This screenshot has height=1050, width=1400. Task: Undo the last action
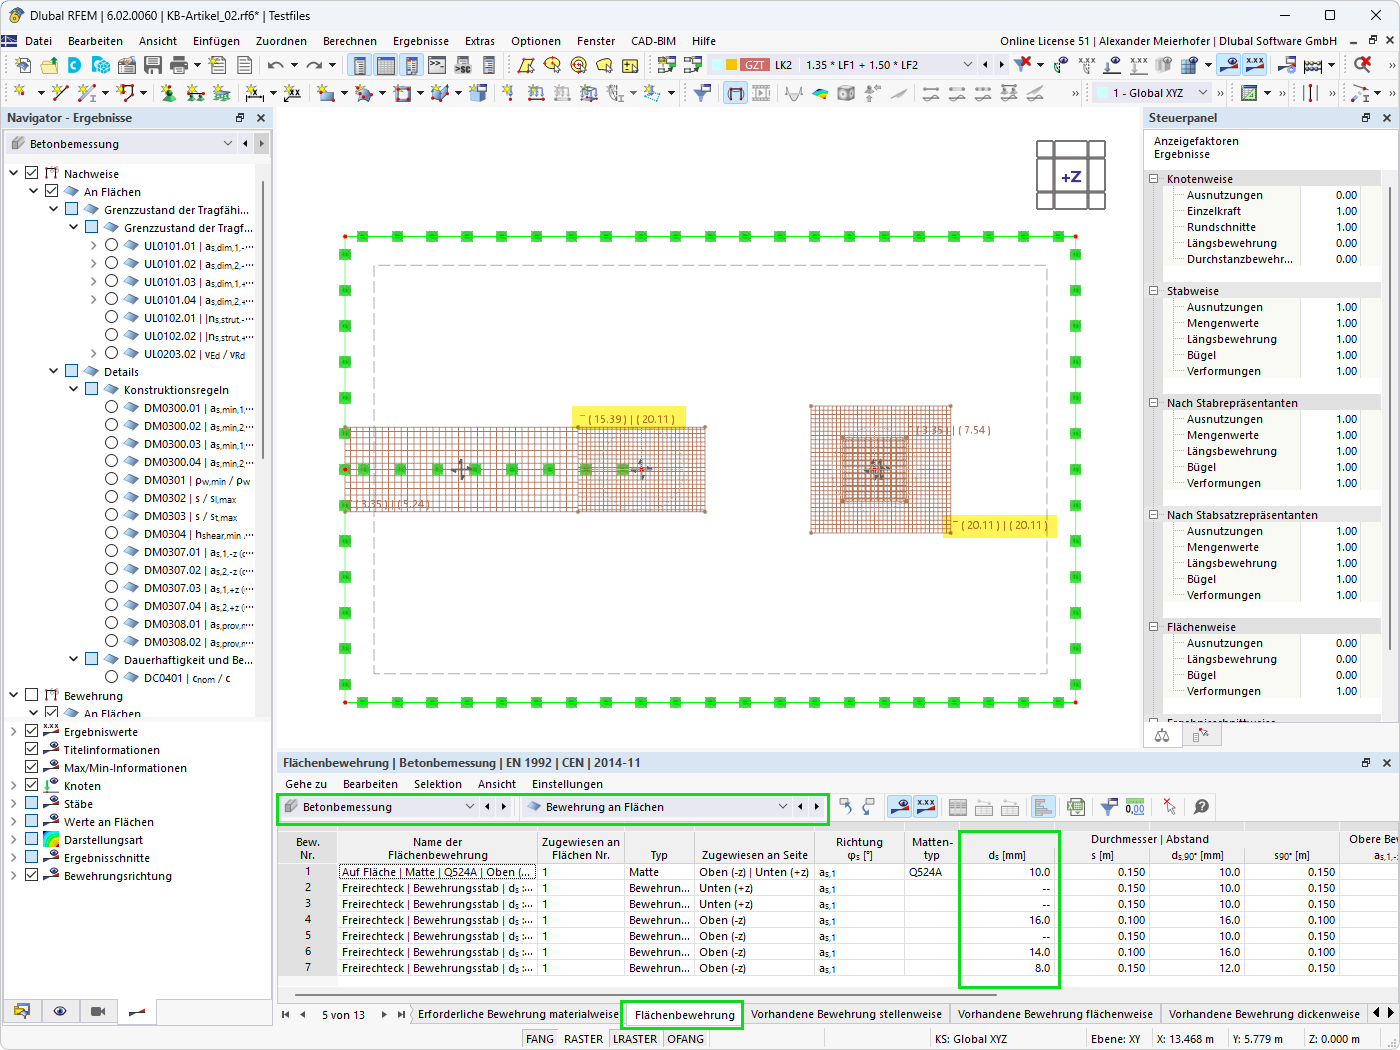tap(275, 65)
